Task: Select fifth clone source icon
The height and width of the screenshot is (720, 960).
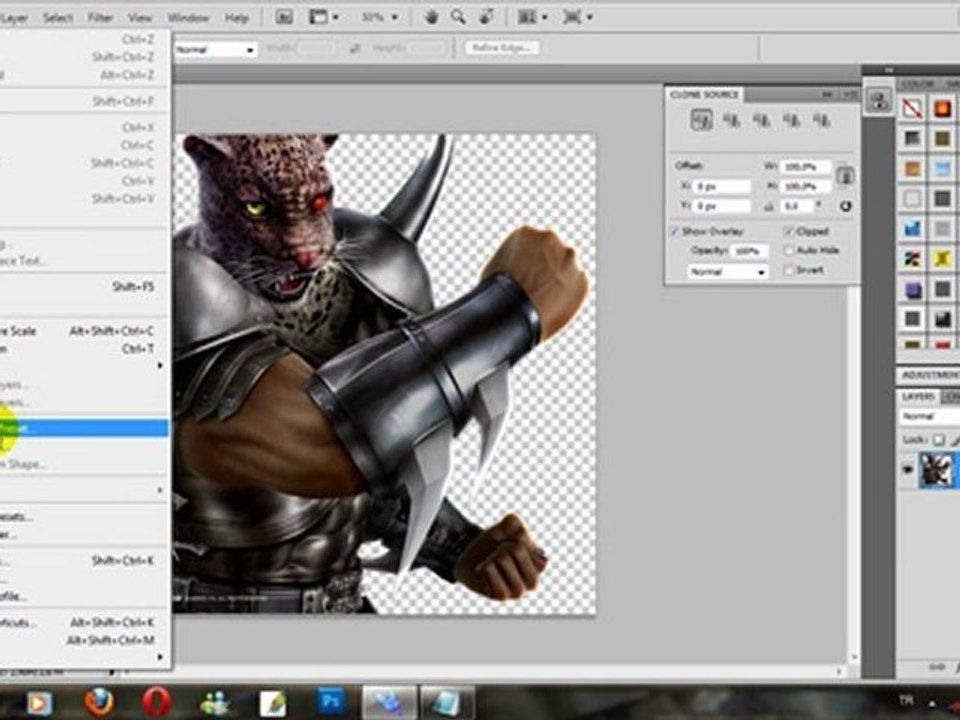Action: coord(821,120)
